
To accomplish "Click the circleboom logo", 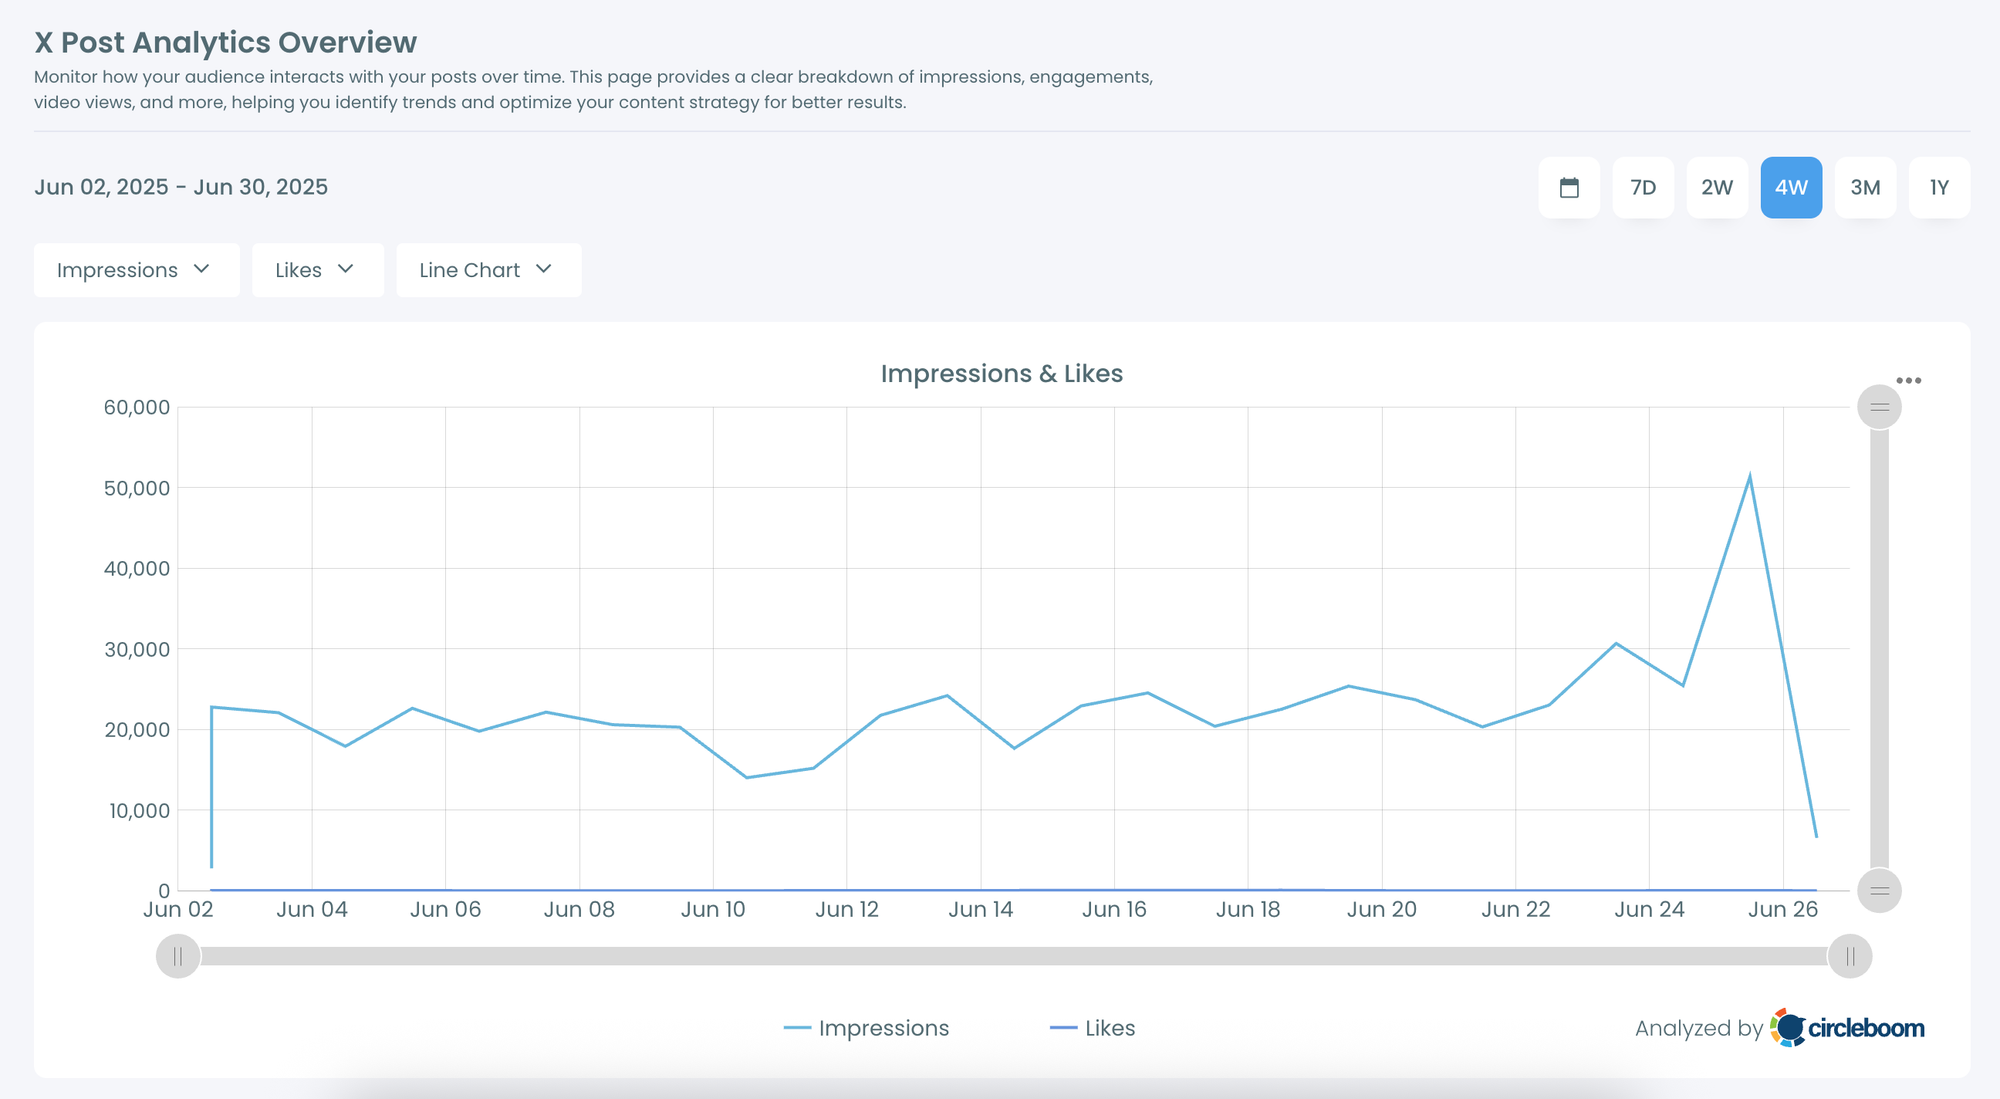I will (1849, 1027).
